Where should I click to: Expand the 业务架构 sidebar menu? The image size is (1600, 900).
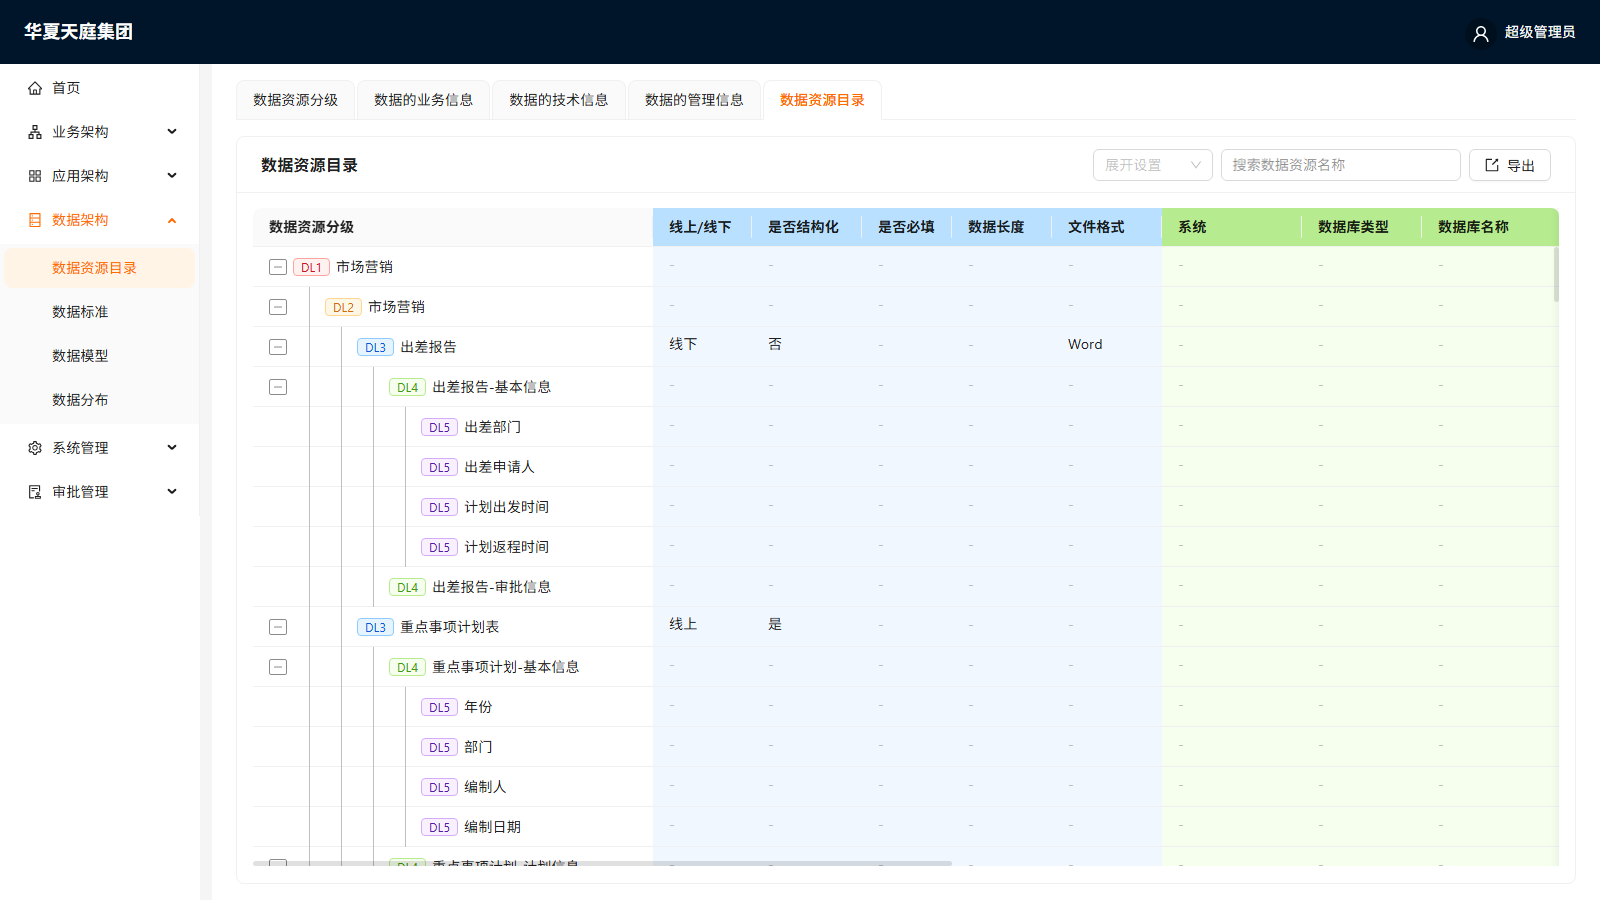pyautogui.click(x=172, y=132)
